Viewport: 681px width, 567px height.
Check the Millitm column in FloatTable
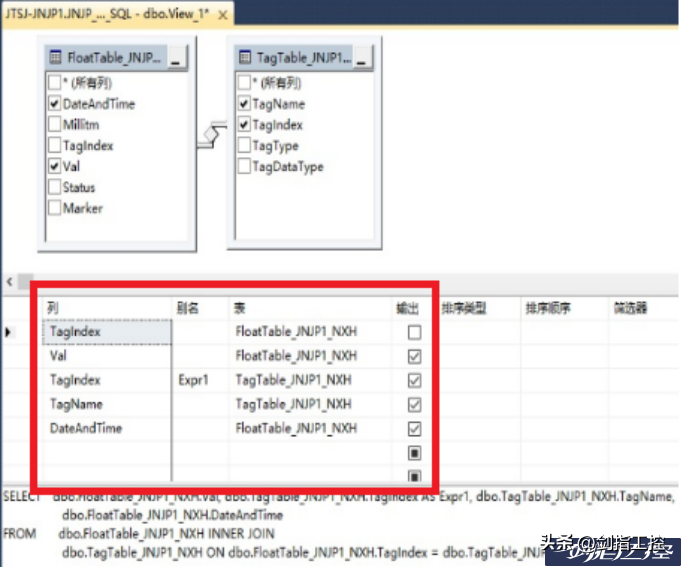(x=54, y=125)
